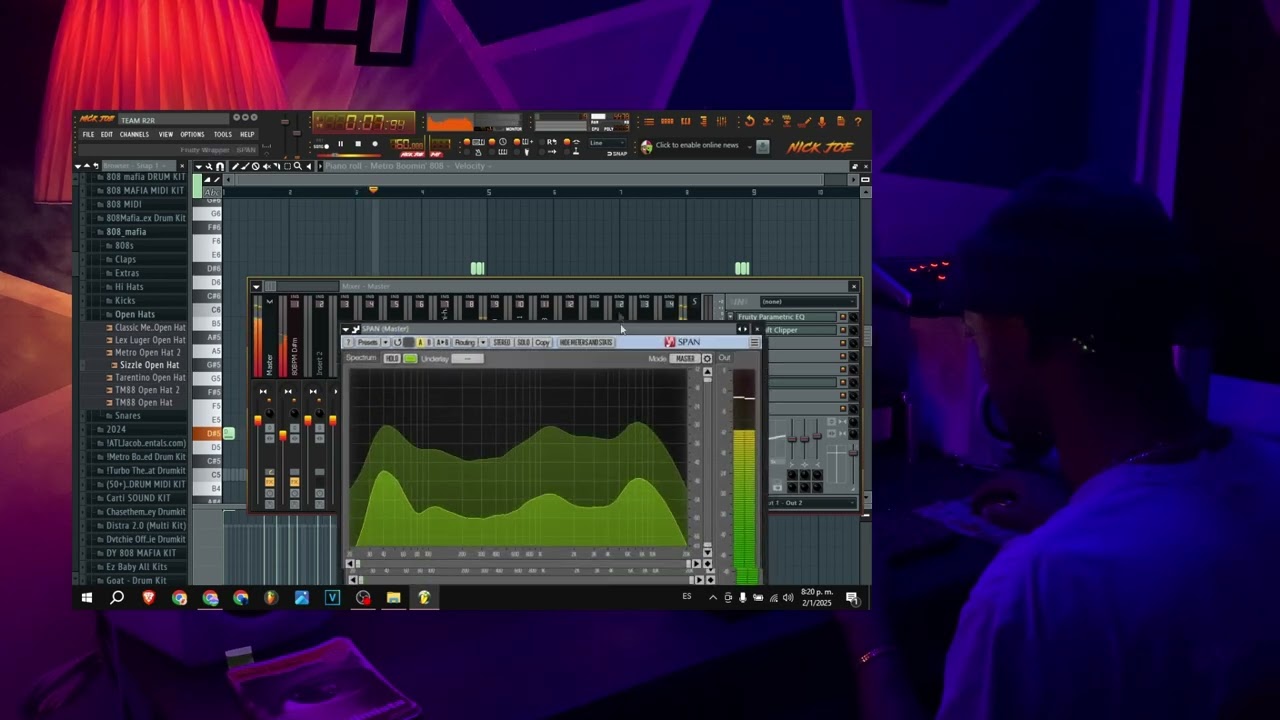Select the mute tool in piano roll
1280x720 pixels.
(x=266, y=166)
